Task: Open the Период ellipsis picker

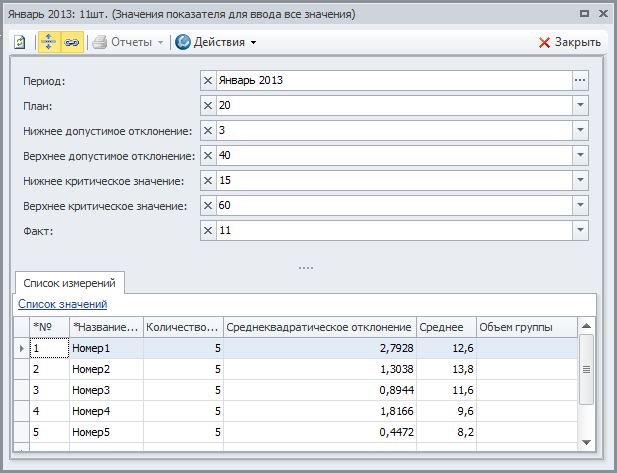Action: tap(580, 81)
